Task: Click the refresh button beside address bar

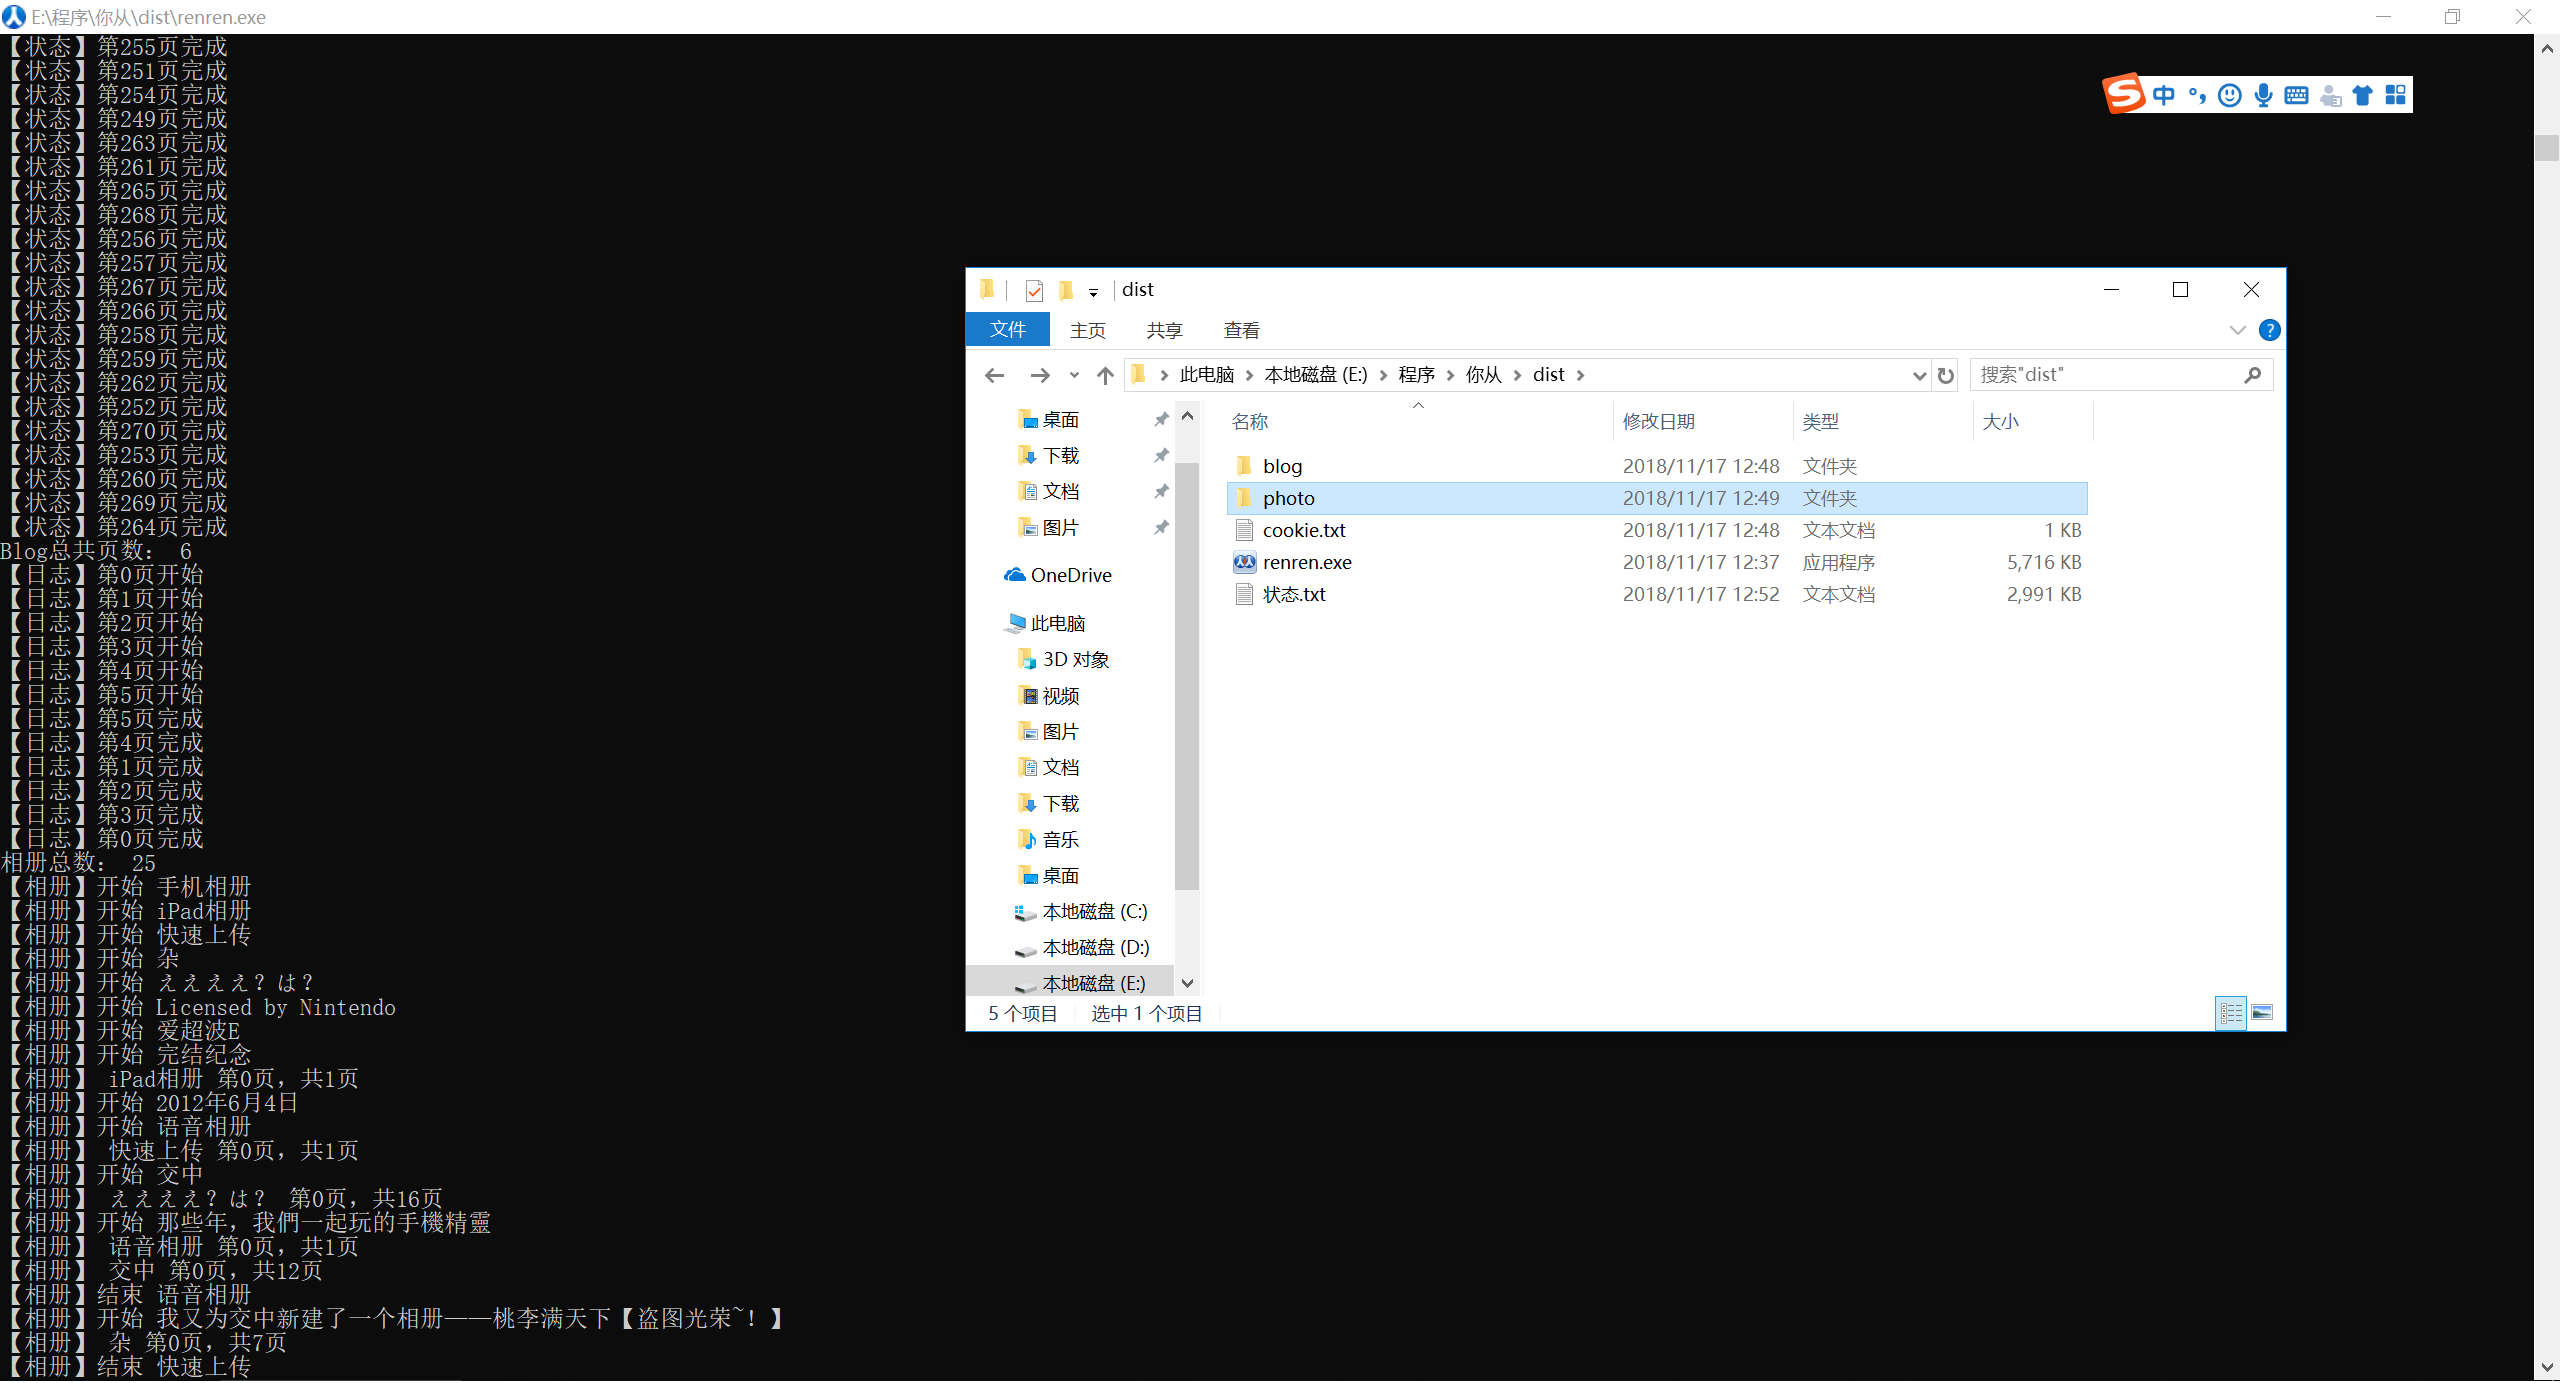Action: point(1945,375)
